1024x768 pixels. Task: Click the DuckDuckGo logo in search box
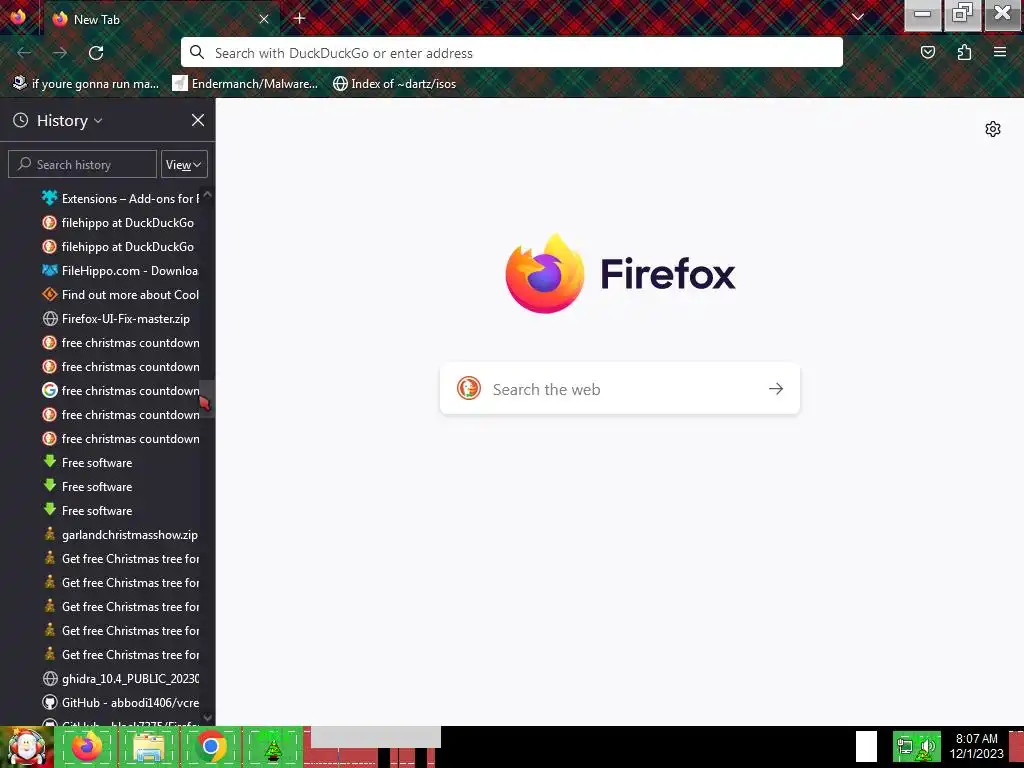[469, 389]
